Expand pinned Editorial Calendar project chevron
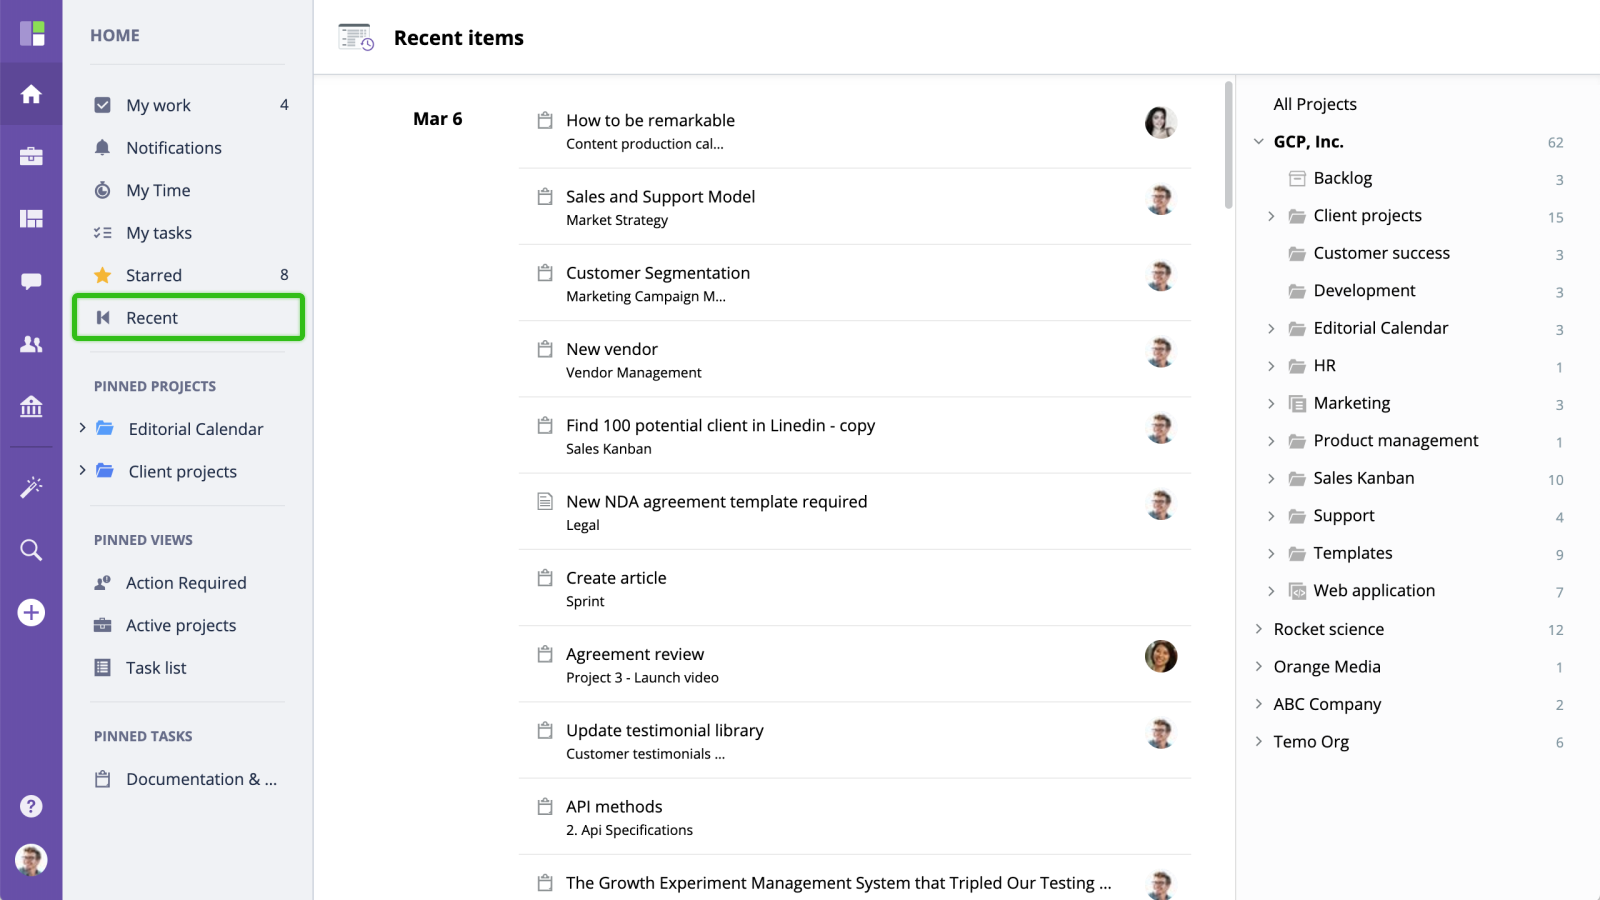Screen dimensions: 1600x900 click(82, 428)
